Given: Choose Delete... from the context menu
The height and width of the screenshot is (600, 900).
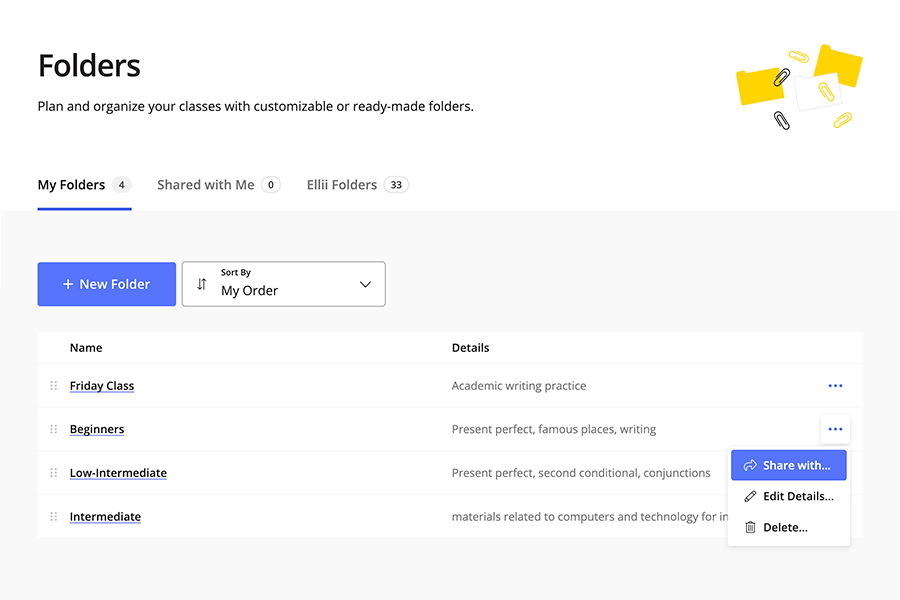Looking at the screenshot, I should tap(786, 526).
